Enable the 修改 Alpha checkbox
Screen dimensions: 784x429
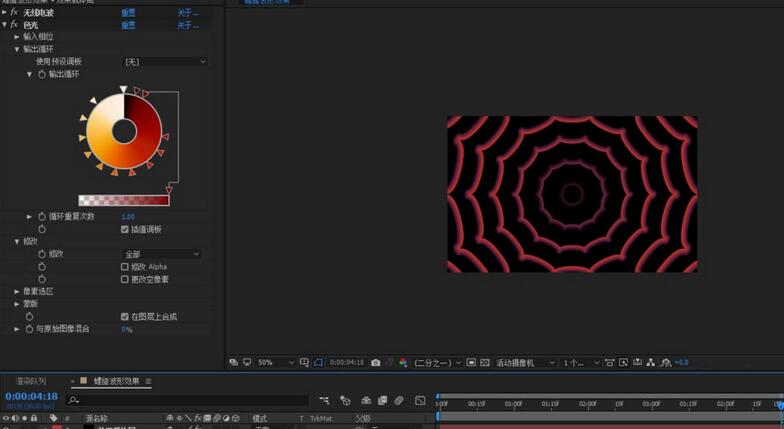click(x=125, y=267)
